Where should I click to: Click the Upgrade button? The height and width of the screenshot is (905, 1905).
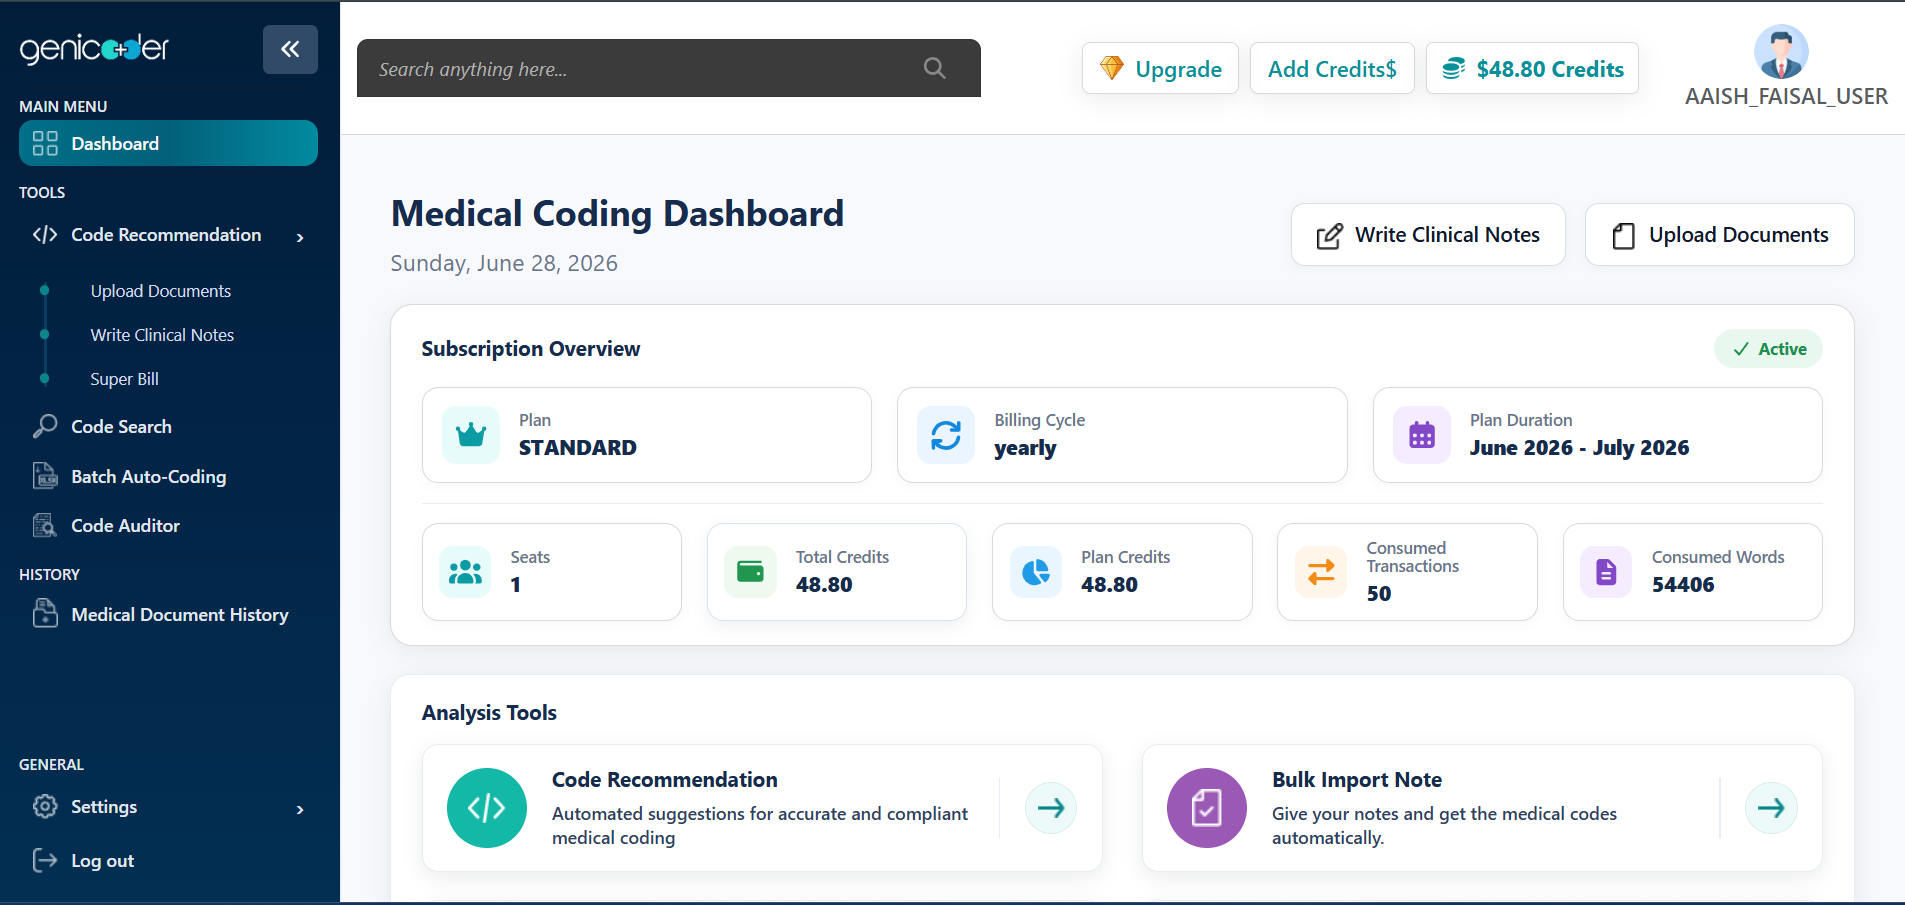1160,68
